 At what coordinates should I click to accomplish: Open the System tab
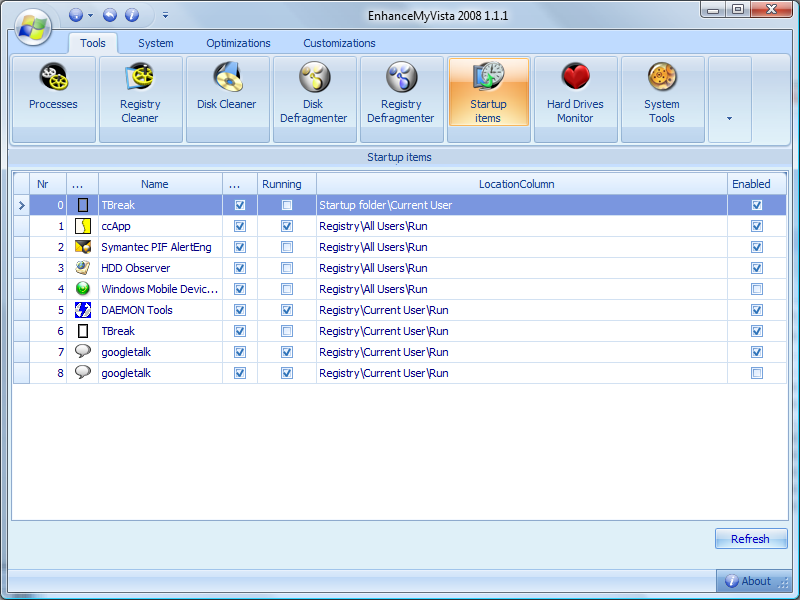(x=156, y=43)
